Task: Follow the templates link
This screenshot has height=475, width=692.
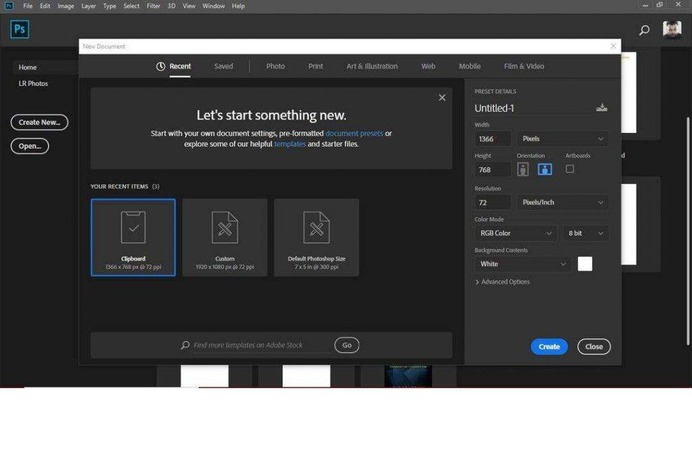Action: coord(290,144)
